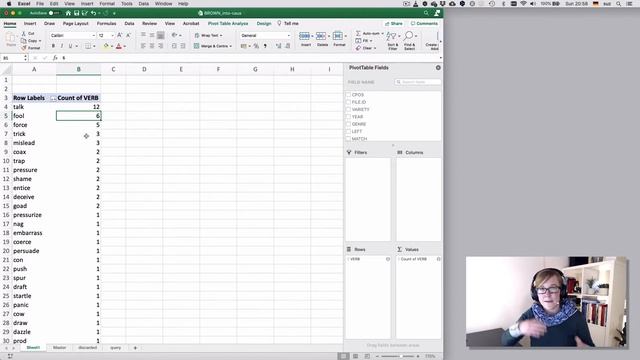Image resolution: width=640 pixels, height=360 pixels.
Task: Click the Share button
Action: pos(393,24)
